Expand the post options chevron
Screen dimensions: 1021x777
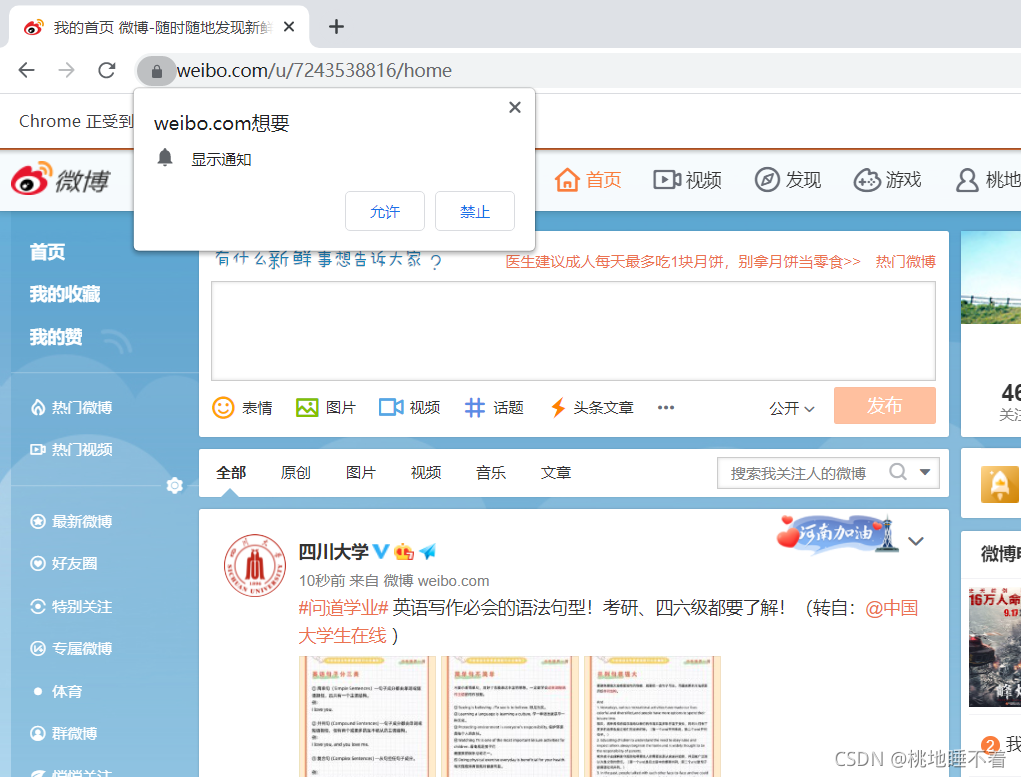point(916,541)
